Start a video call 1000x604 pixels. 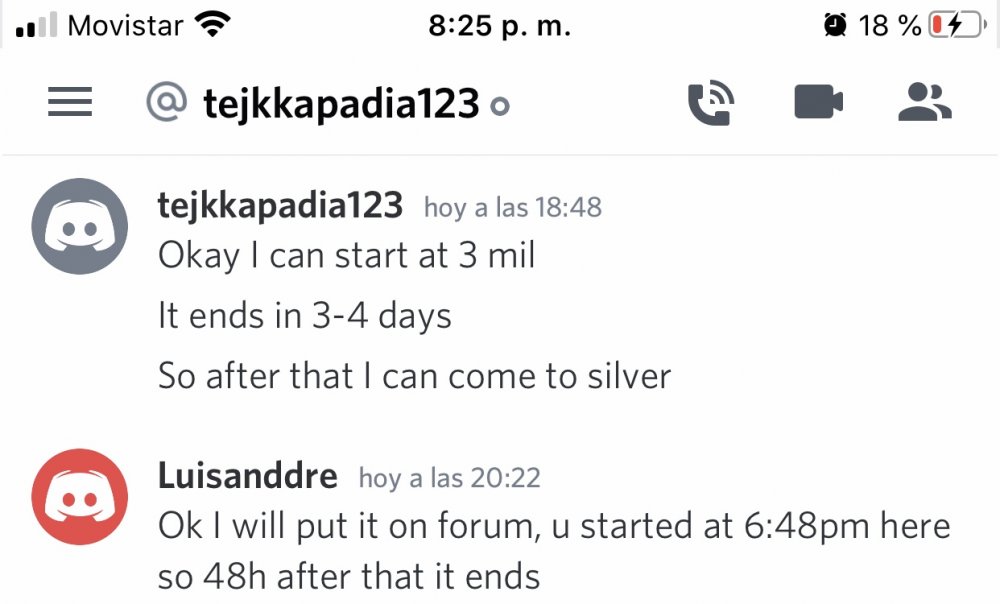pyautogui.click(x=818, y=102)
